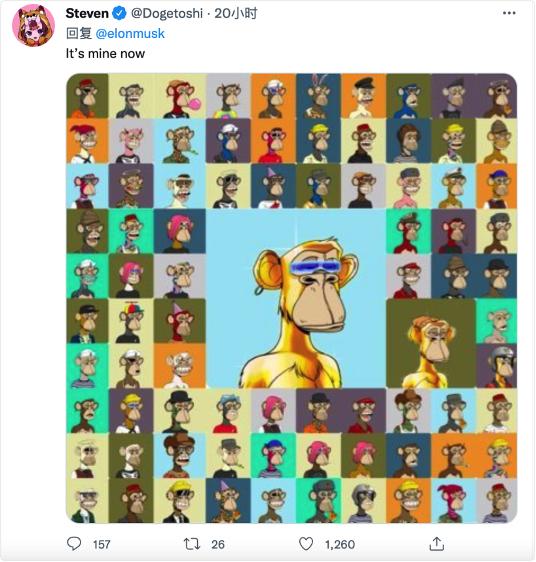Image resolution: width=536 pixels, height=562 pixels.
Task: Click the ape blowing pink bubblegum
Action: point(180,96)
